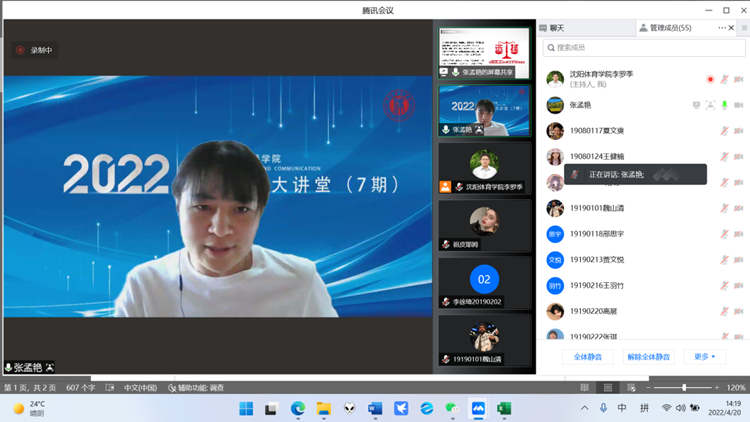Select 张孟艳的屏幕共享 thumbnail

[x=484, y=53]
